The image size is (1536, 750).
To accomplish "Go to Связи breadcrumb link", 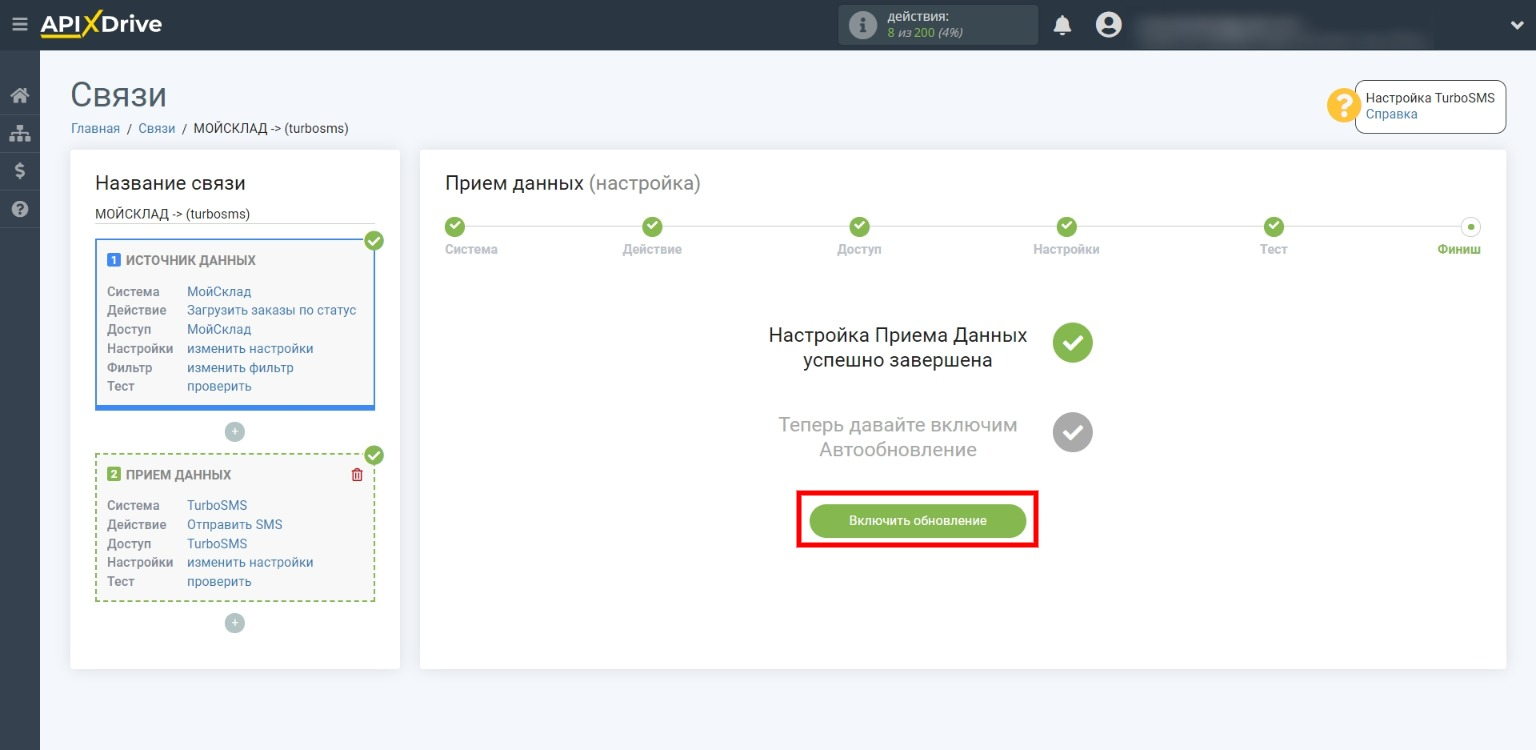I will point(156,128).
